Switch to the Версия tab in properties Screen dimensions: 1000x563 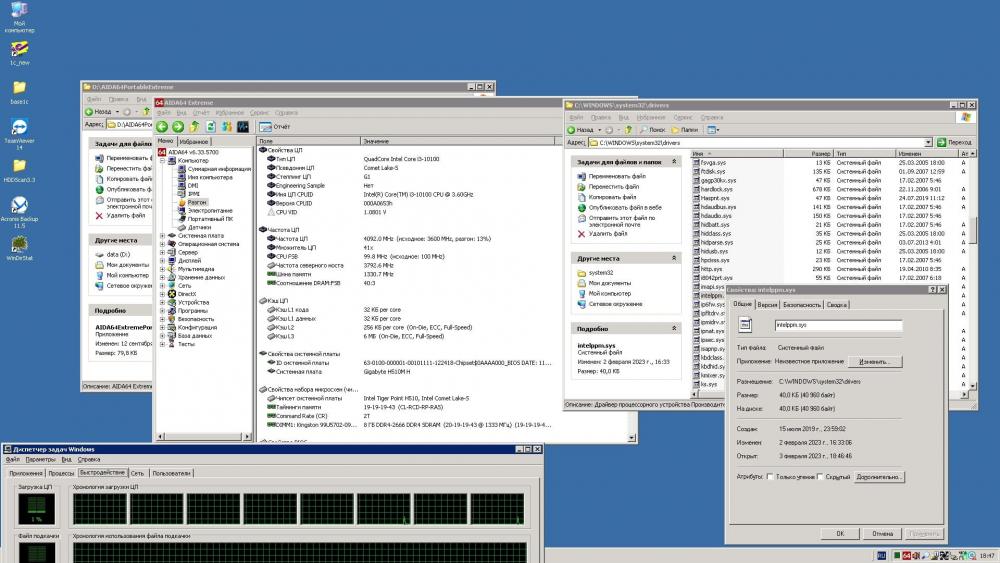[x=767, y=304]
